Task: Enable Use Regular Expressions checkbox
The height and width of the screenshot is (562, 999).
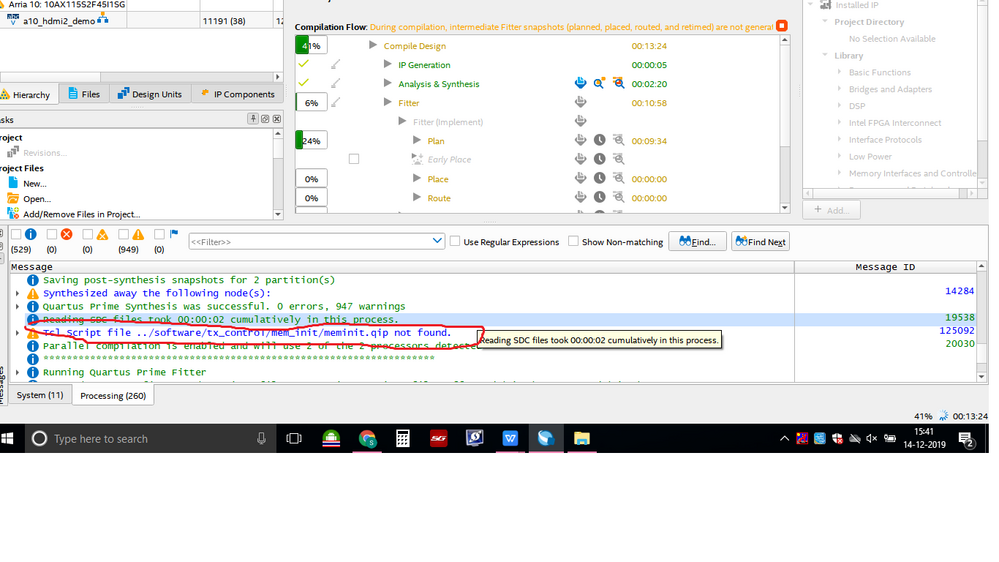Action: [x=455, y=241]
